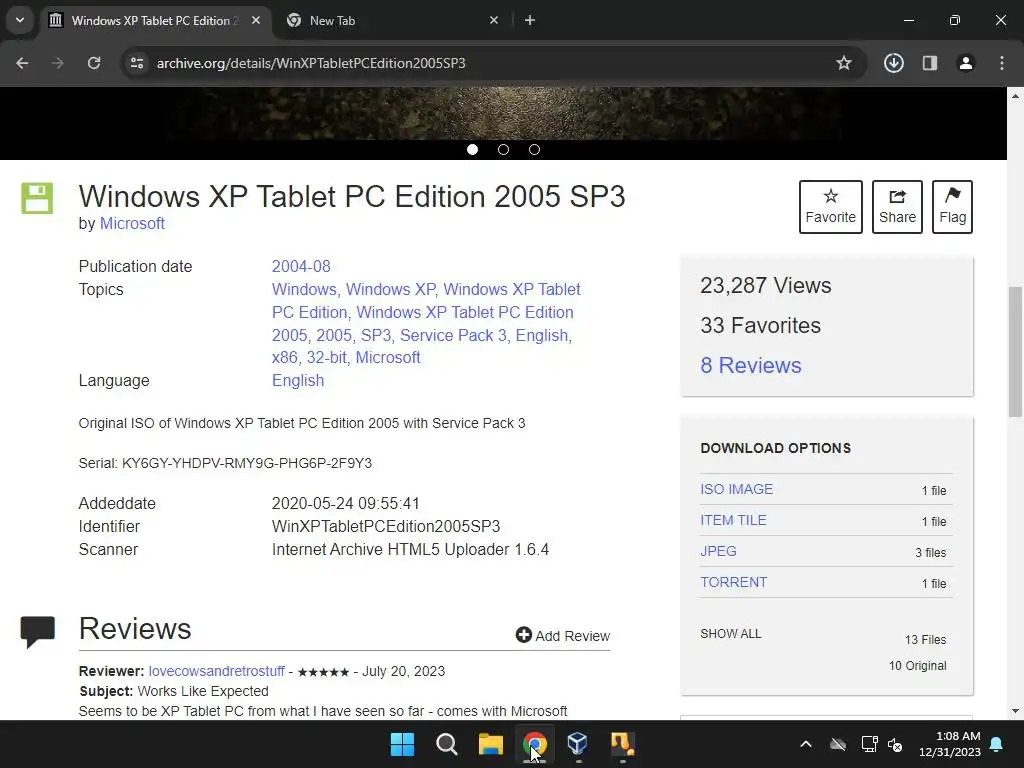
Task: Click the cloud sync tray icon
Action: (x=838, y=744)
